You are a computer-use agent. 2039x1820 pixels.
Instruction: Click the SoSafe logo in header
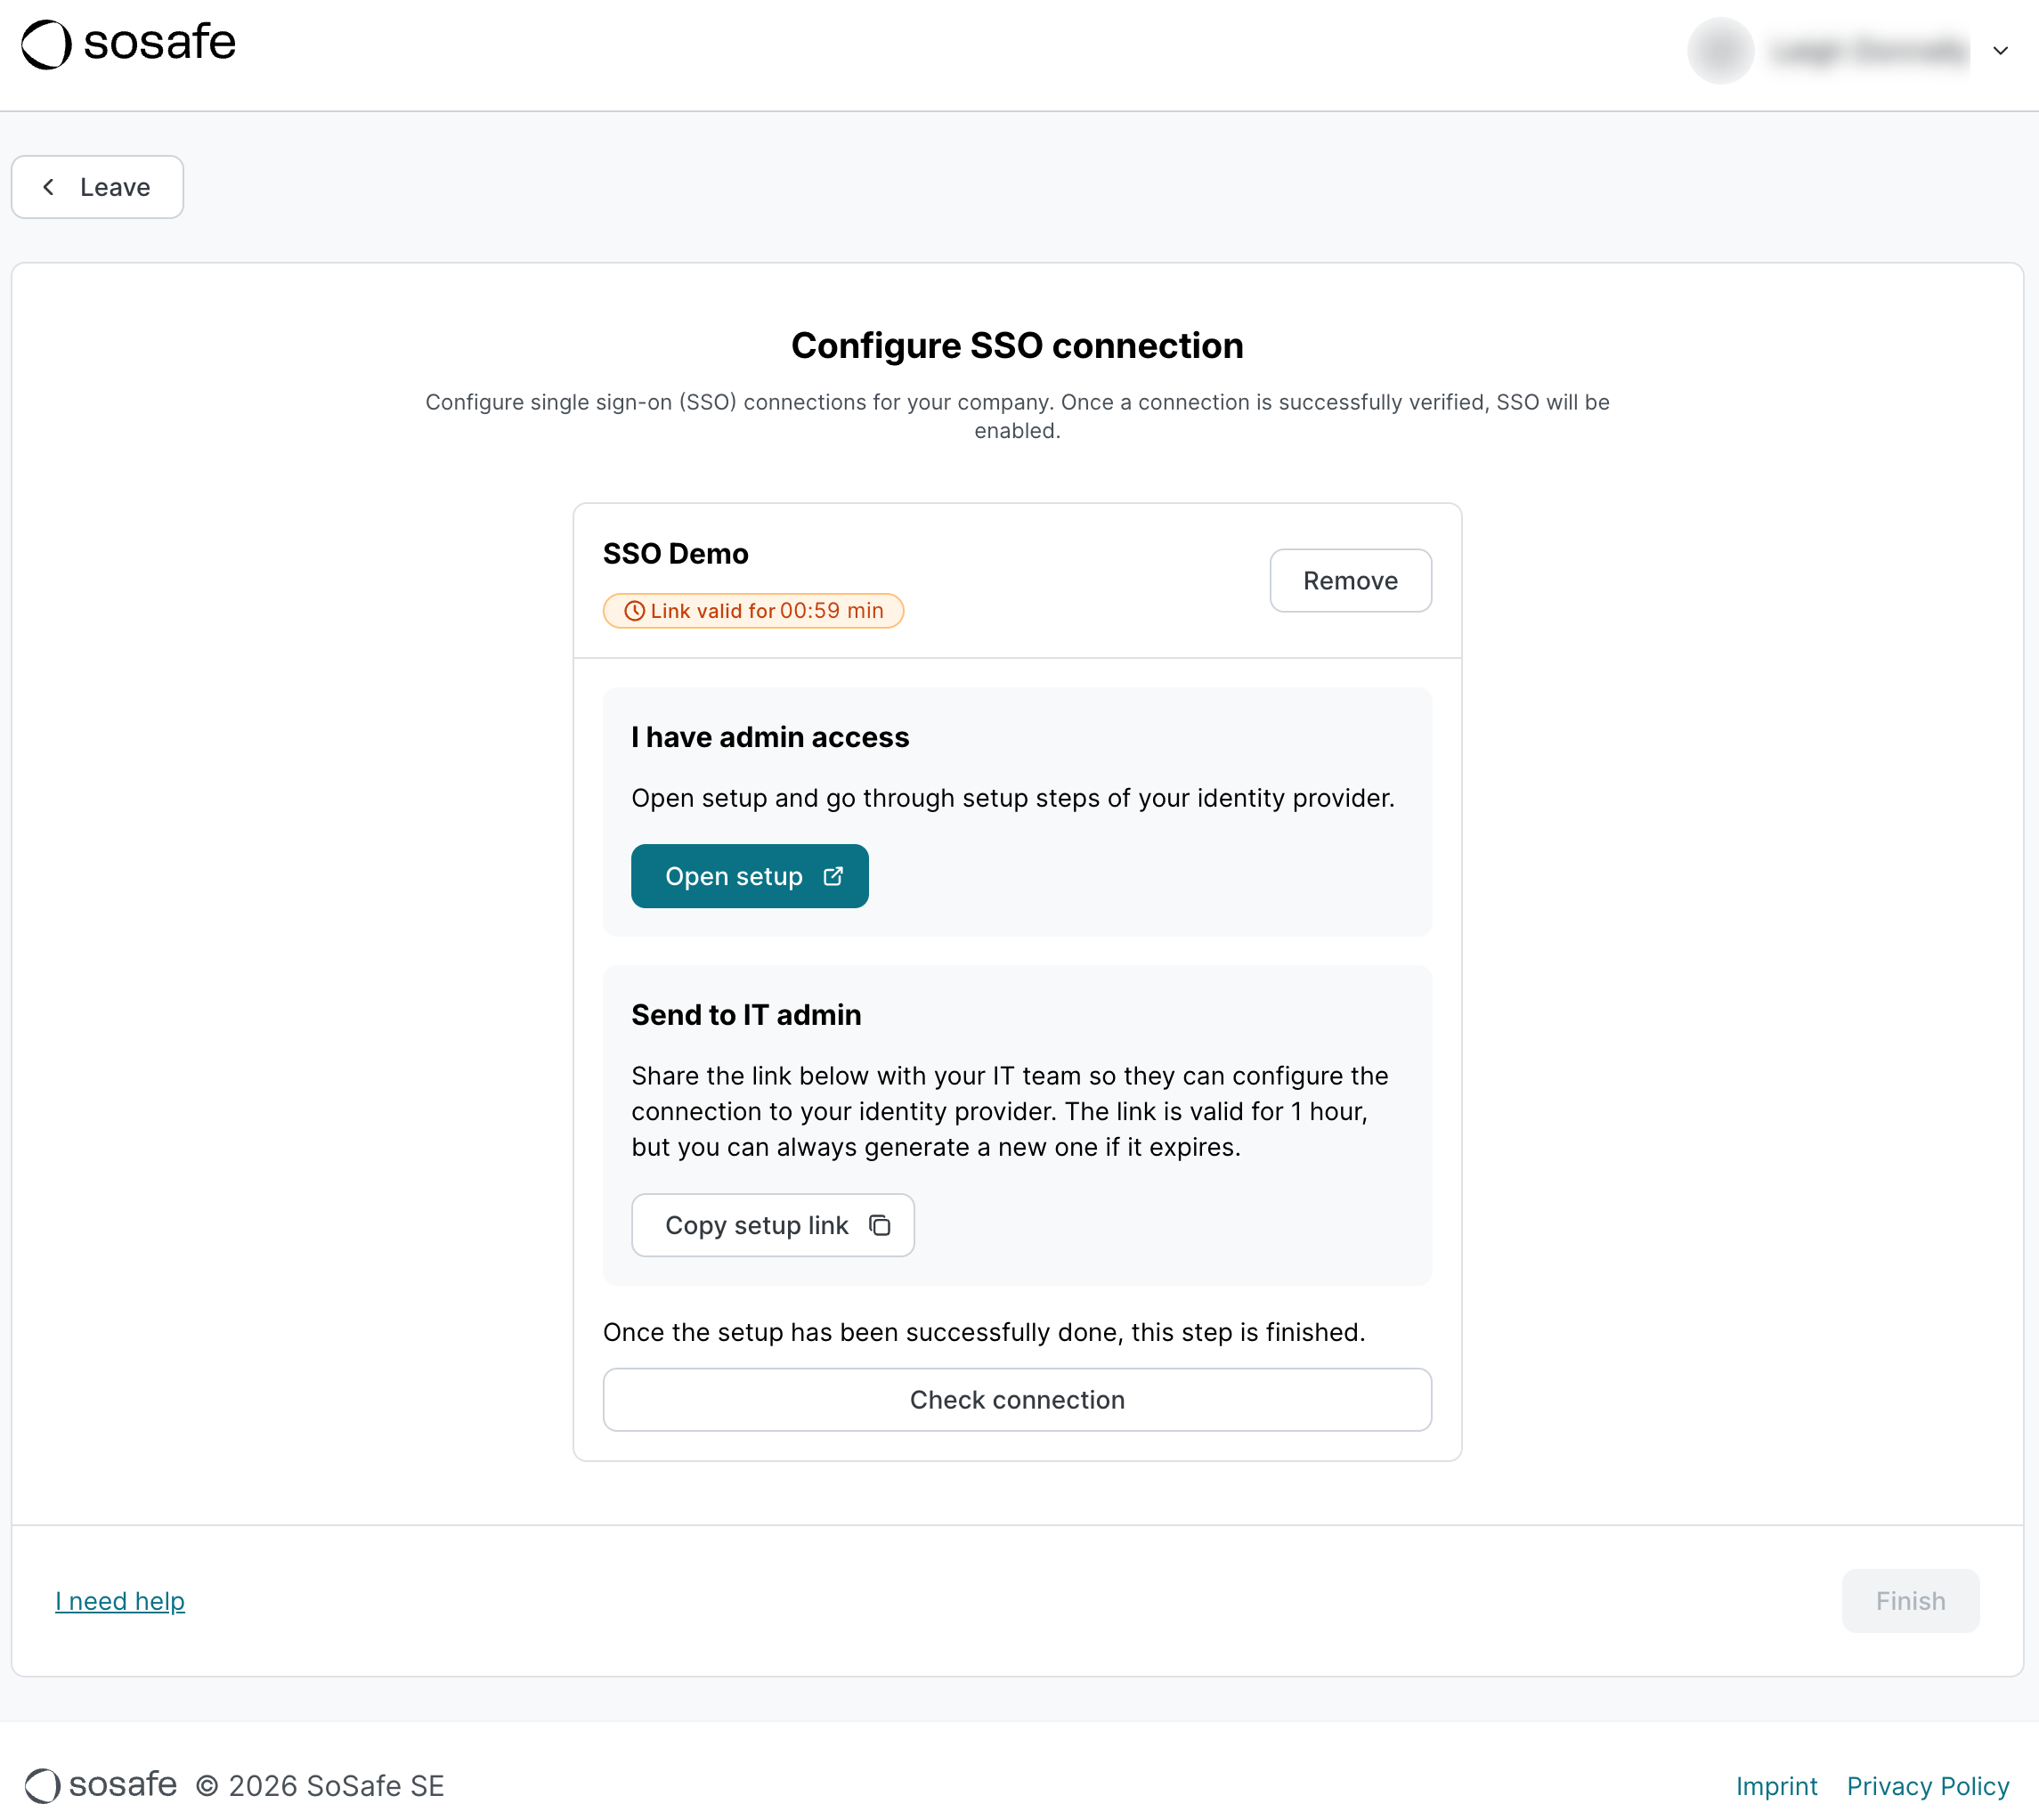[128, 44]
